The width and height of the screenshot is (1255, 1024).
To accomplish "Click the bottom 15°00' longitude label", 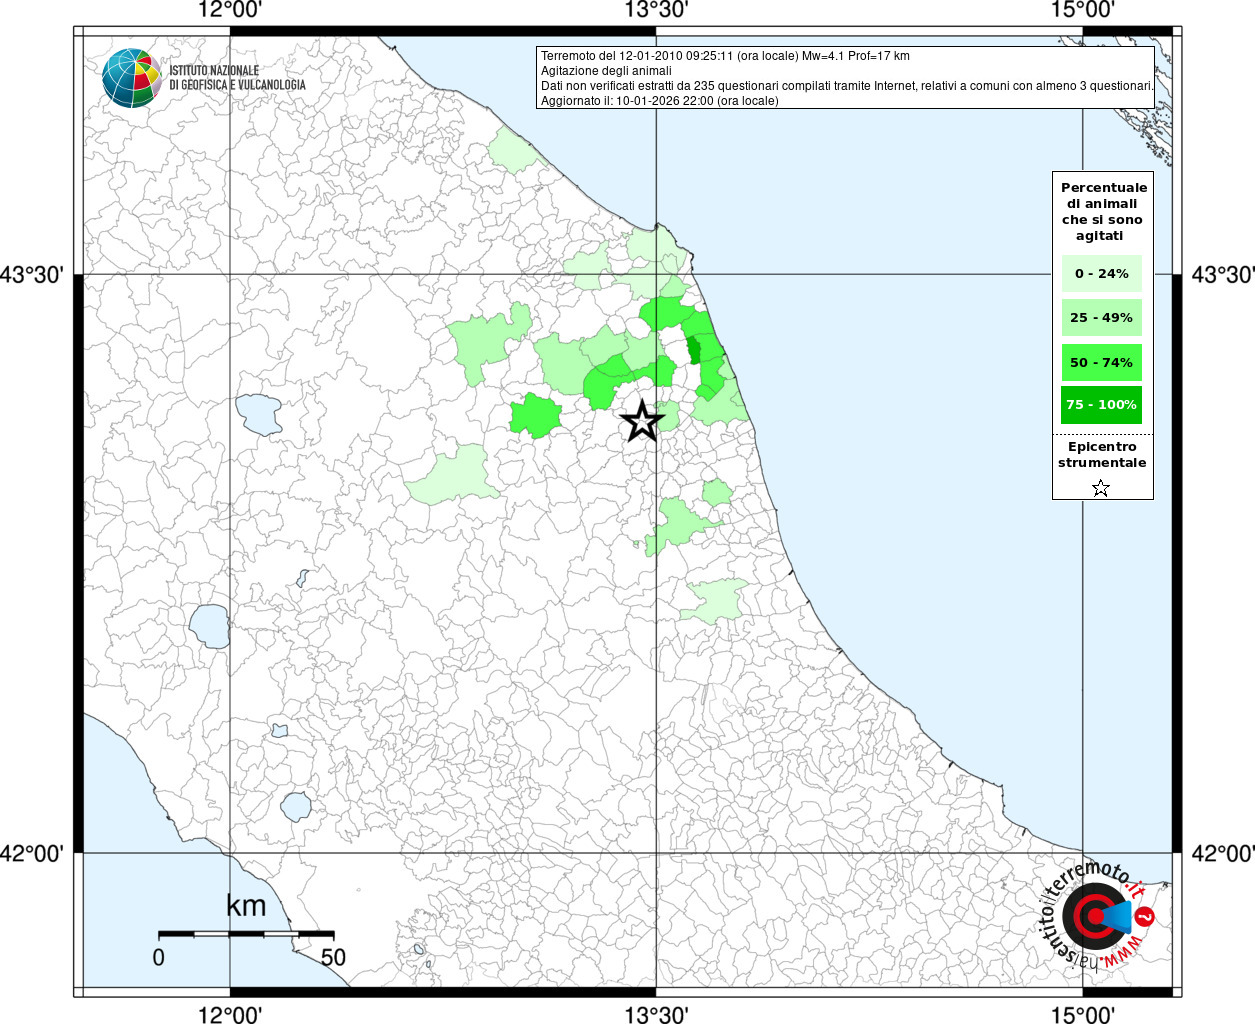I will click(1083, 1014).
